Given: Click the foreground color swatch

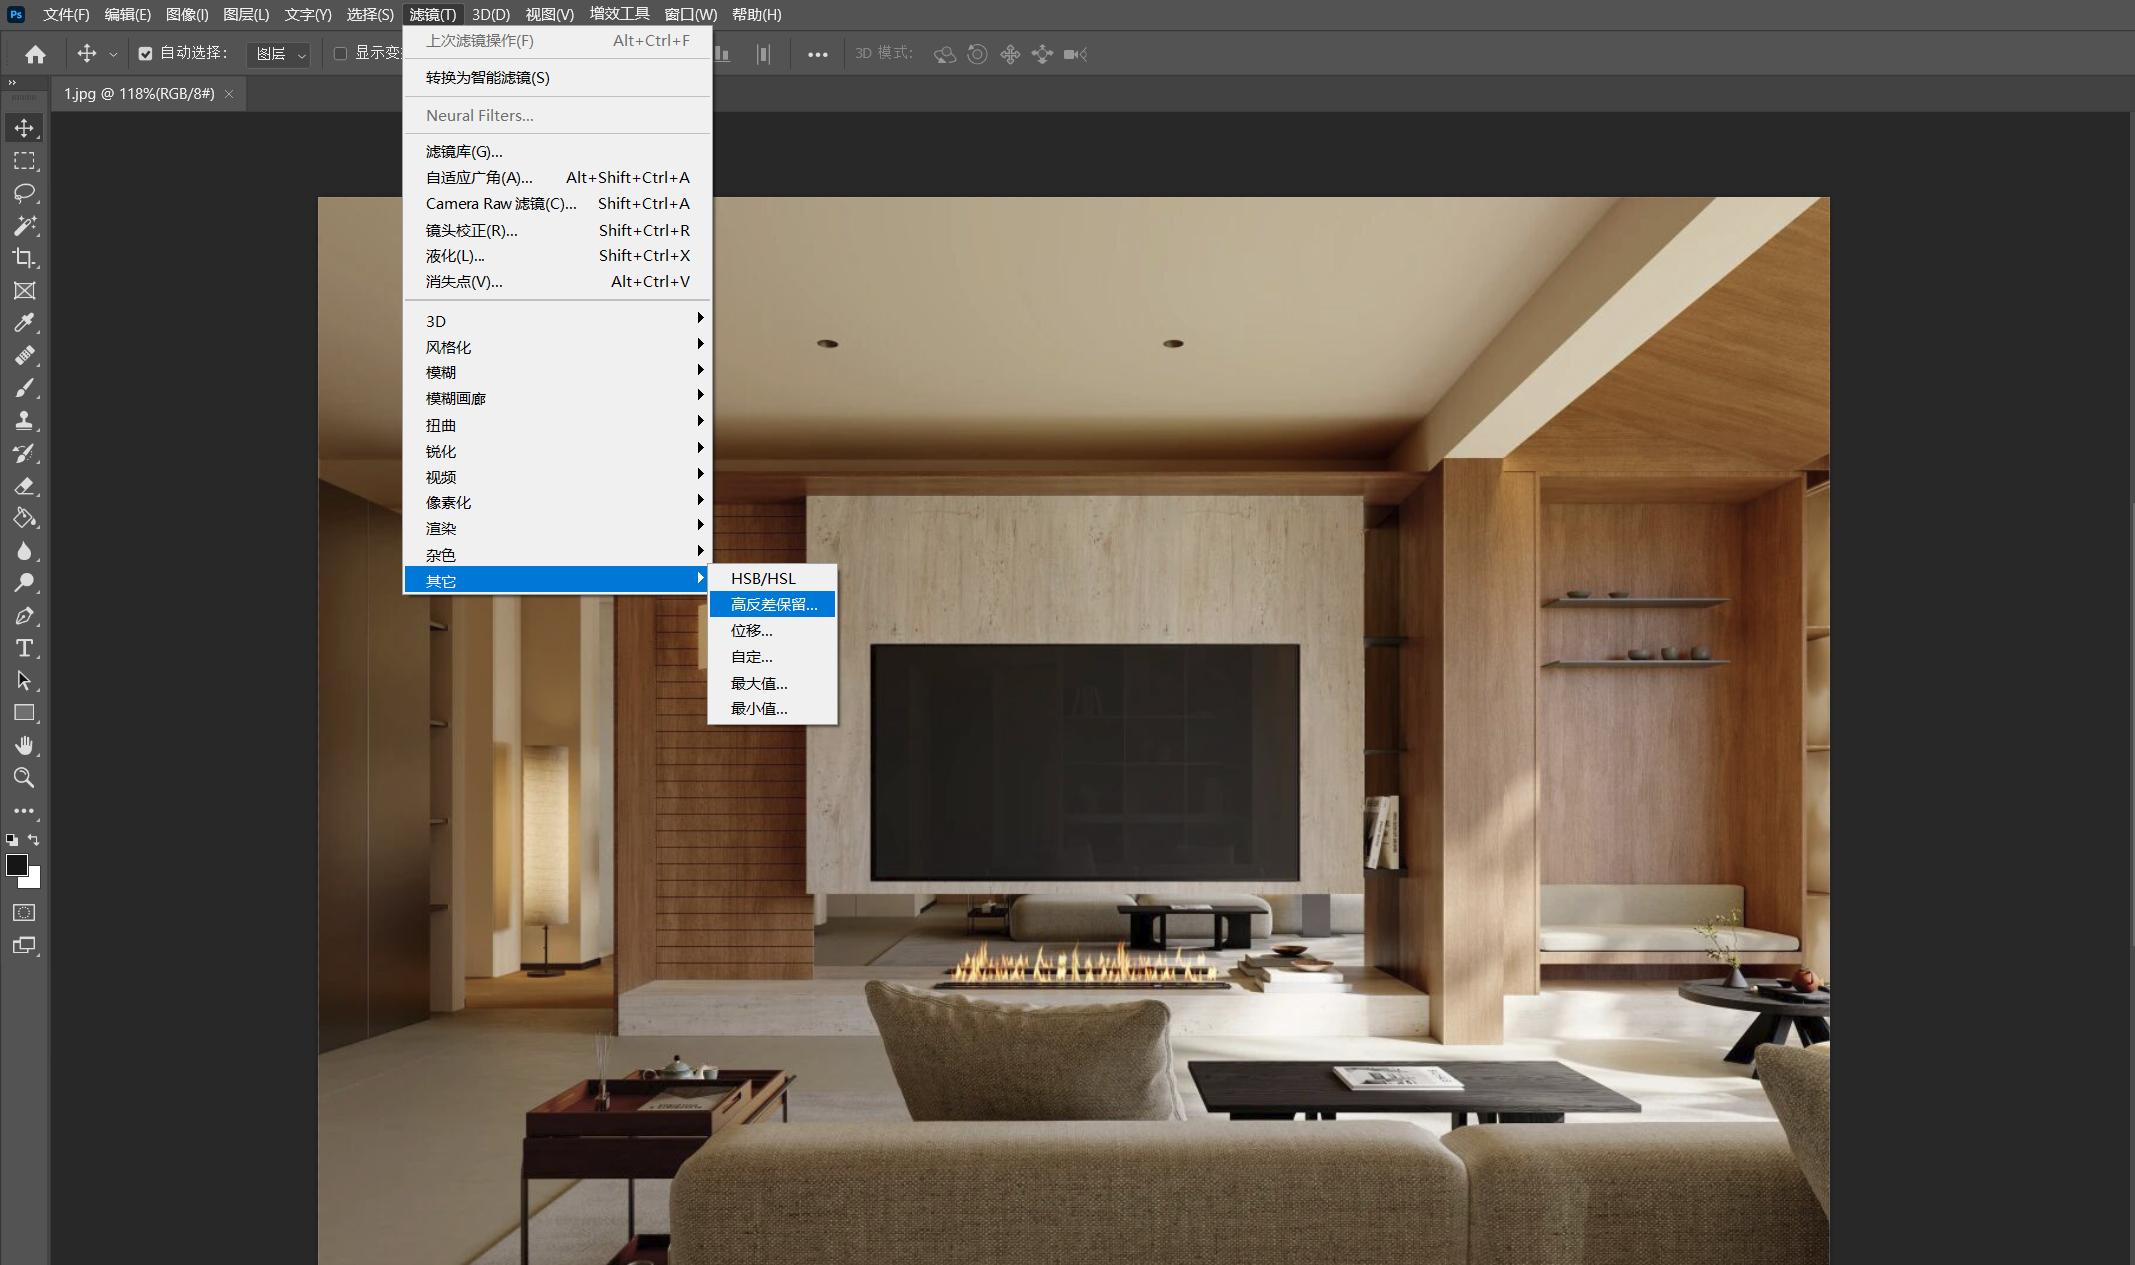Looking at the screenshot, I should pyautogui.click(x=16, y=866).
